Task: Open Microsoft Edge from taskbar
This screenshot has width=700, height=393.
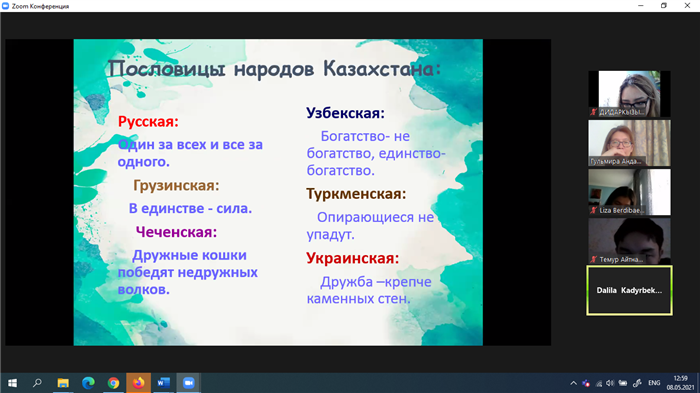Action: pyautogui.click(x=88, y=383)
